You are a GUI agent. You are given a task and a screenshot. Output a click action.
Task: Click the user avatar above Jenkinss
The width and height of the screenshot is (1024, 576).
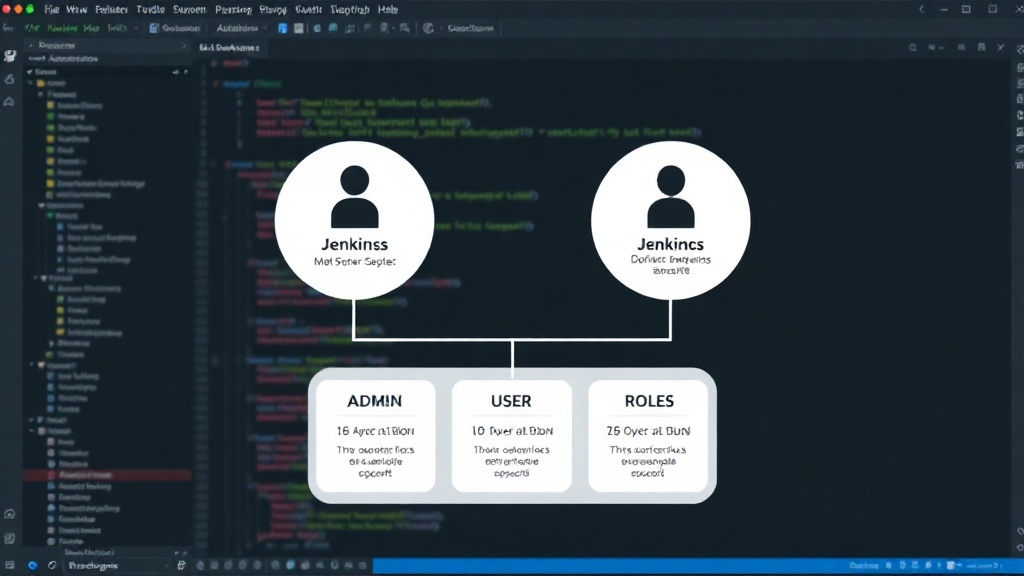pos(355,196)
